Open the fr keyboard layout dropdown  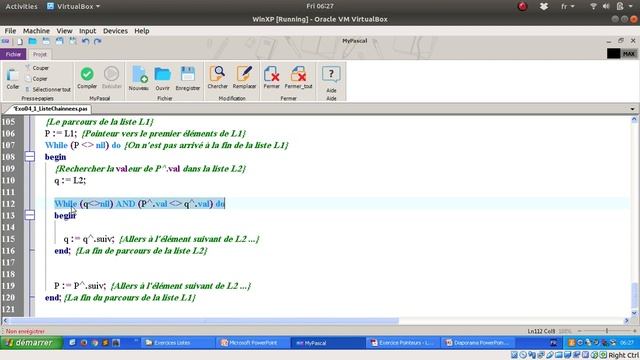(x=568, y=6)
